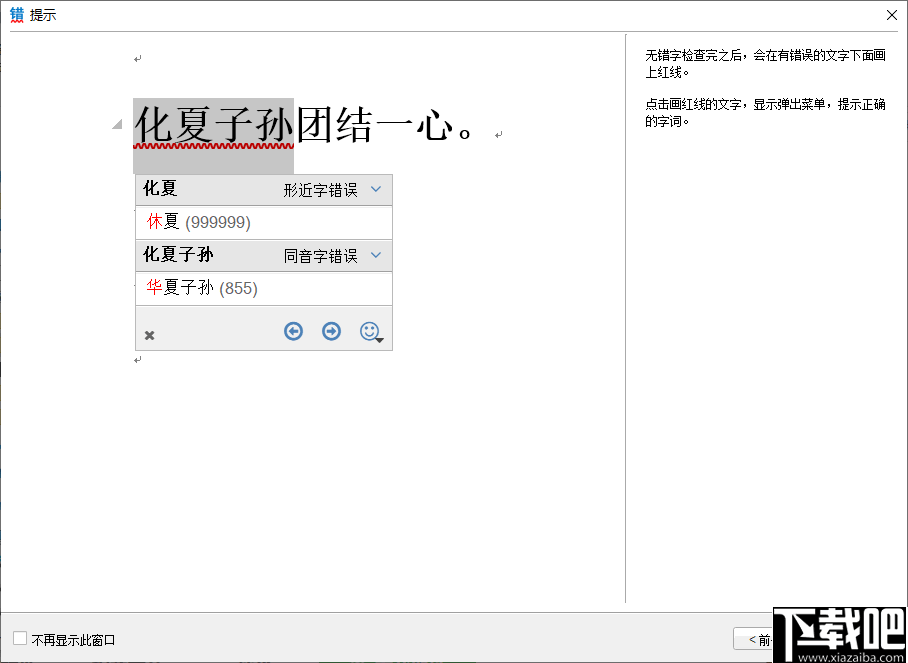Click the hint paragraph starting 无错字检查完之后
This screenshot has width=908, height=663.
point(766,64)
